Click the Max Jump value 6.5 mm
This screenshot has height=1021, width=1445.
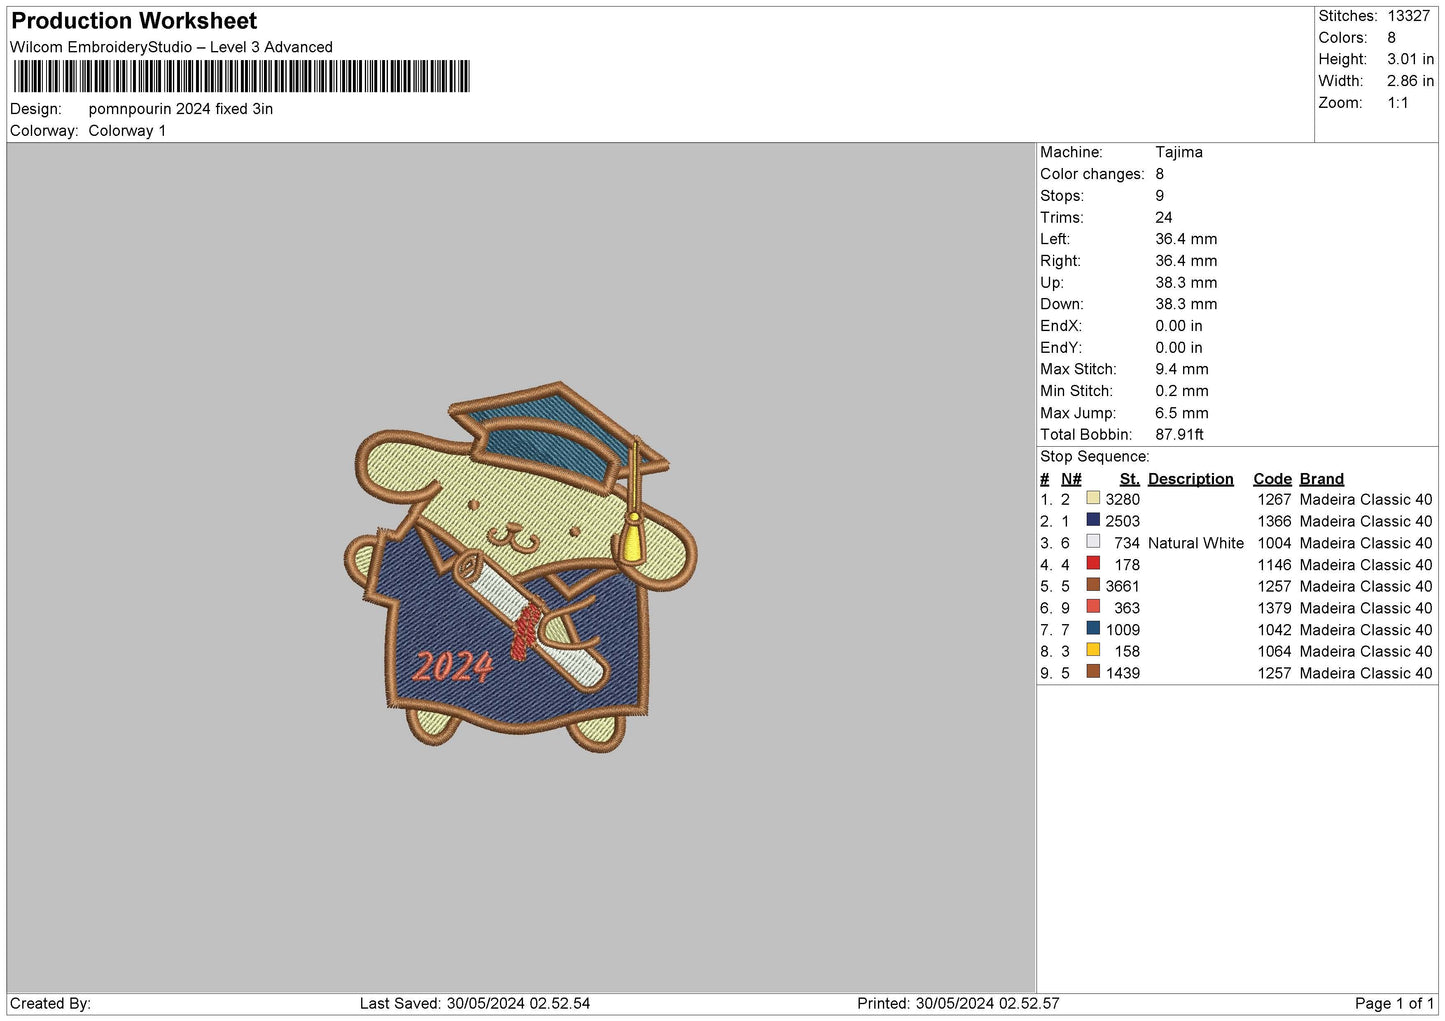[x=1182, y=413]
